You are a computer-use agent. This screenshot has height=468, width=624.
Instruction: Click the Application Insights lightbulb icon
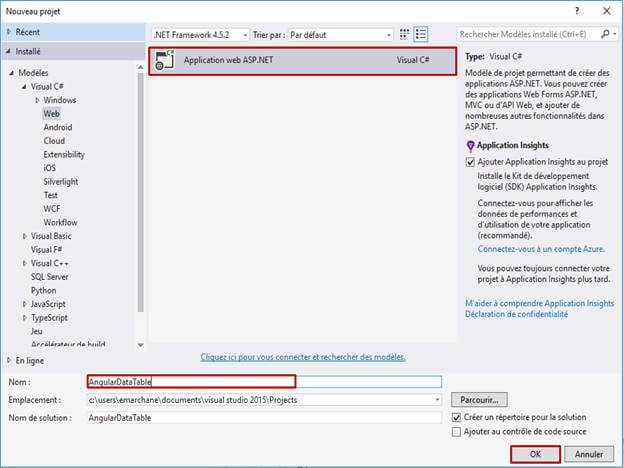click(x=470, y=146)
